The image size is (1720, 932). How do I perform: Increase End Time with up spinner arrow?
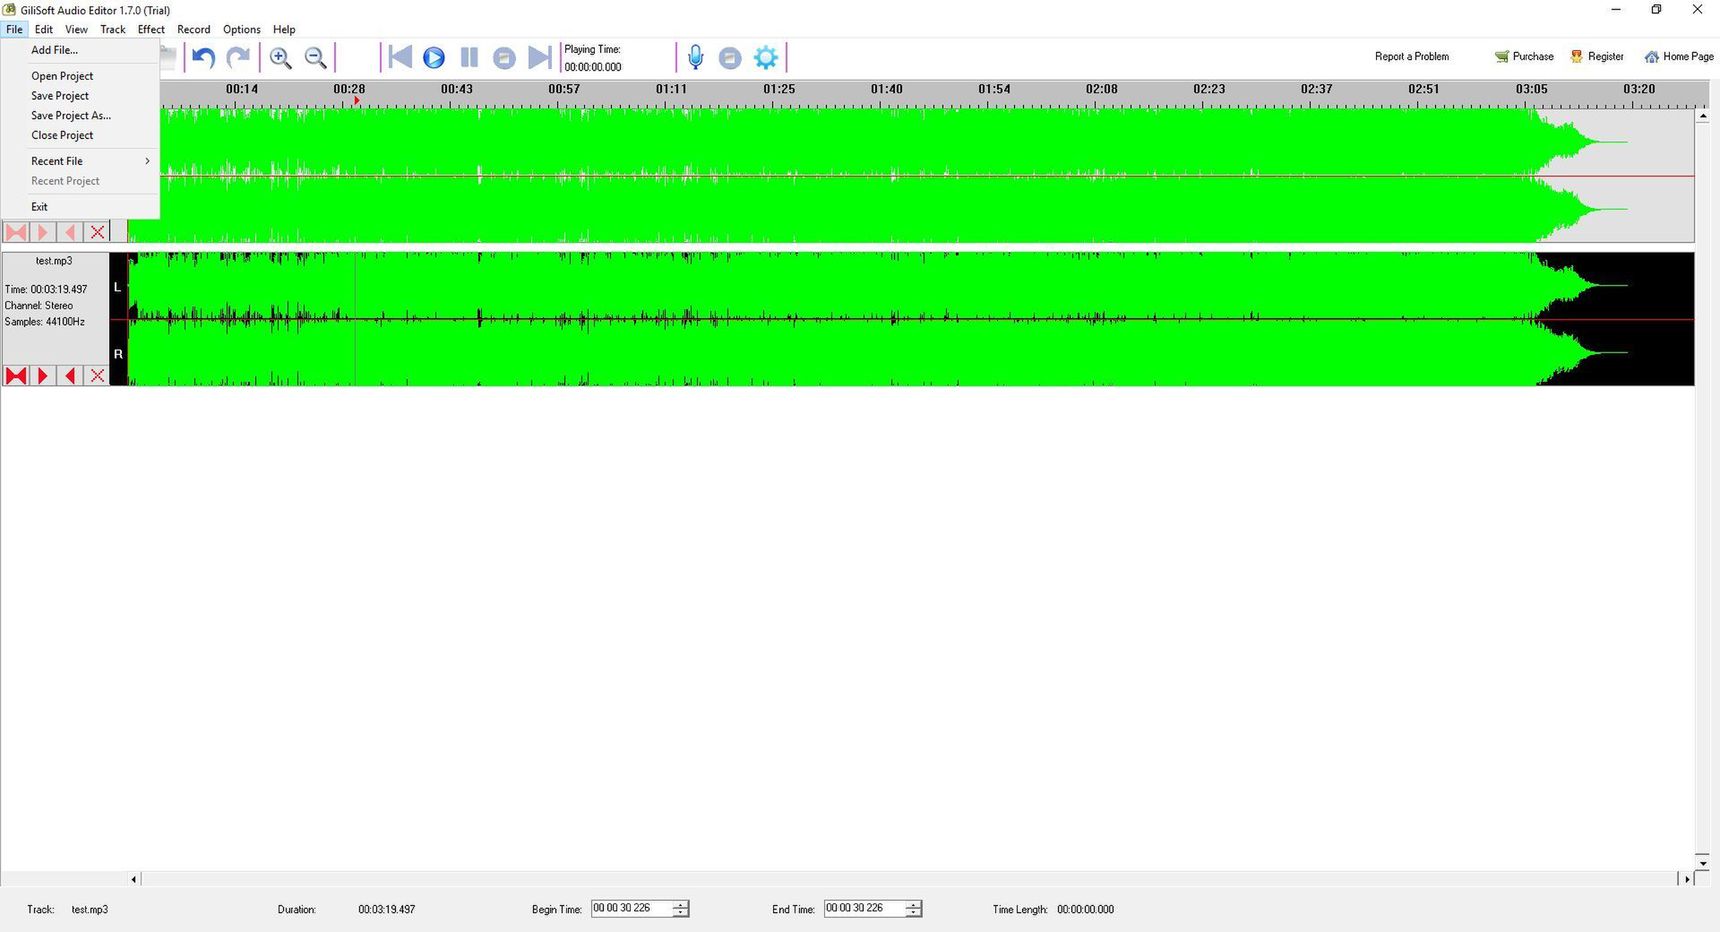[x=913, y=905]
